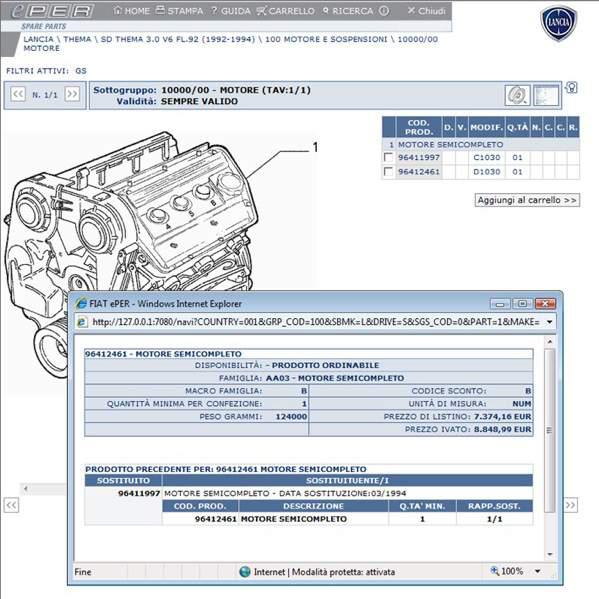Click the ePER logo

53,11
